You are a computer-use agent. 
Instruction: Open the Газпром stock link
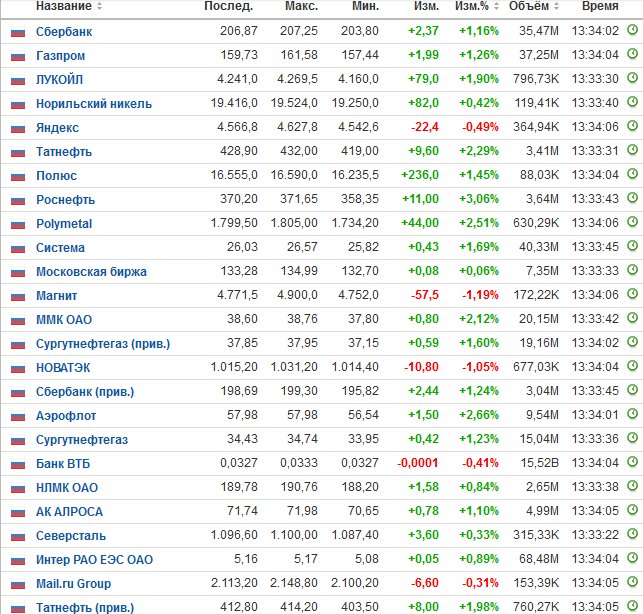click(61, 55)
